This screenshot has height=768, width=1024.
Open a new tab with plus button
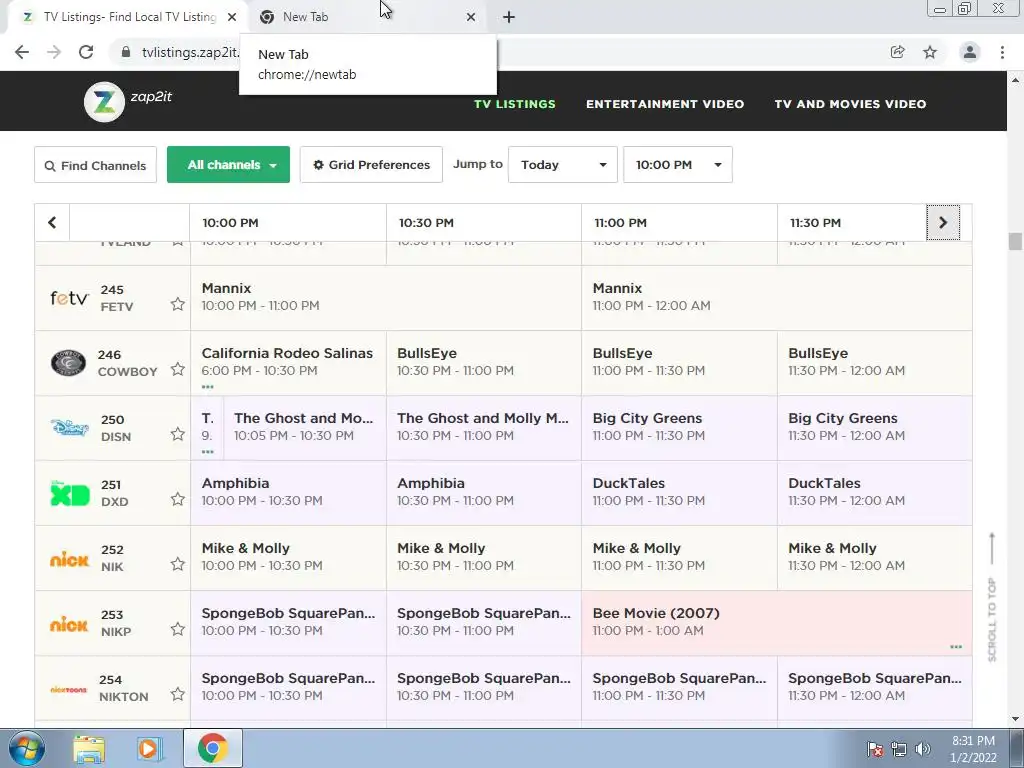pyautogui.click(x=509, y=17)
